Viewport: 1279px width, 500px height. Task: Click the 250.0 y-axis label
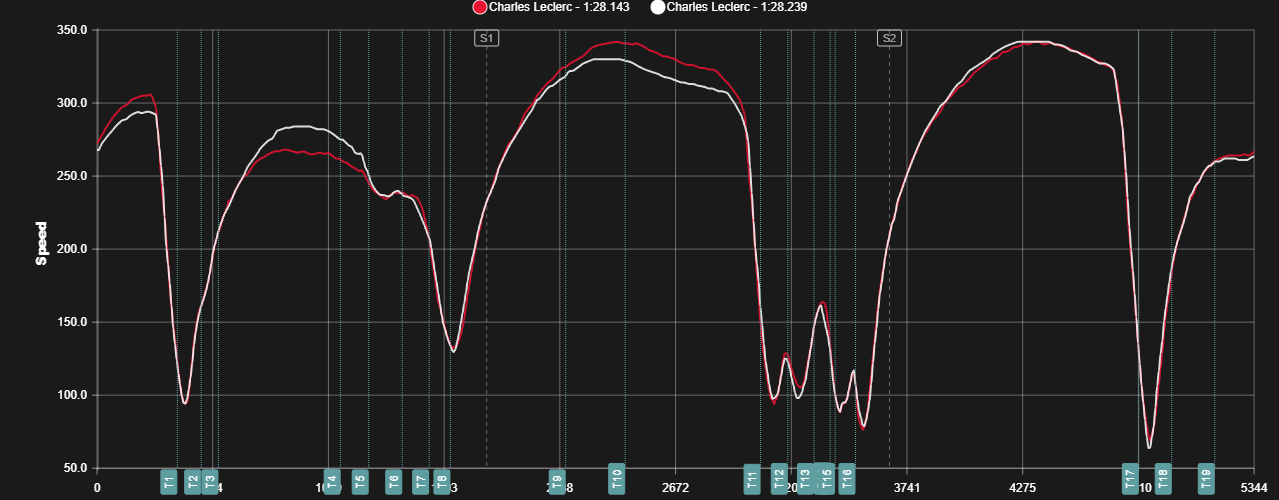coord(73,176)
